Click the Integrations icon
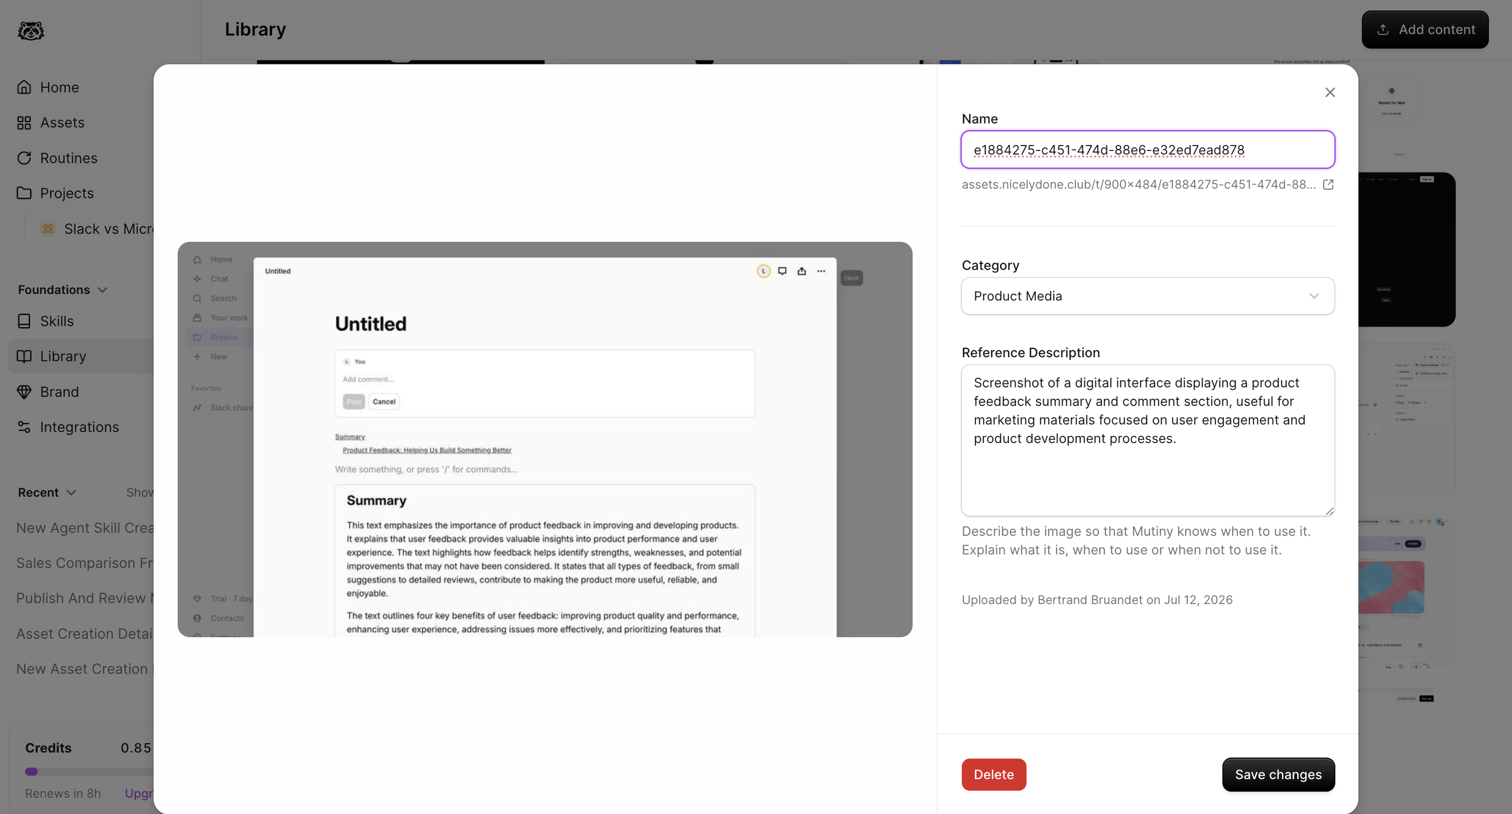This screenshot has width=1512, height=814. [24, 427]
